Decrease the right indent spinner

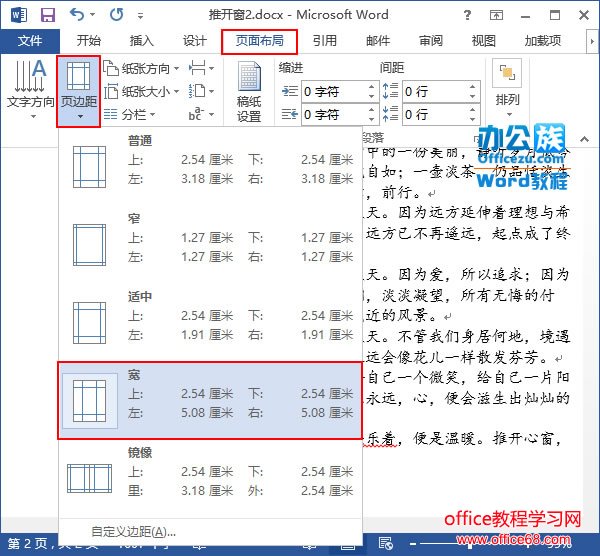point(372,119)
